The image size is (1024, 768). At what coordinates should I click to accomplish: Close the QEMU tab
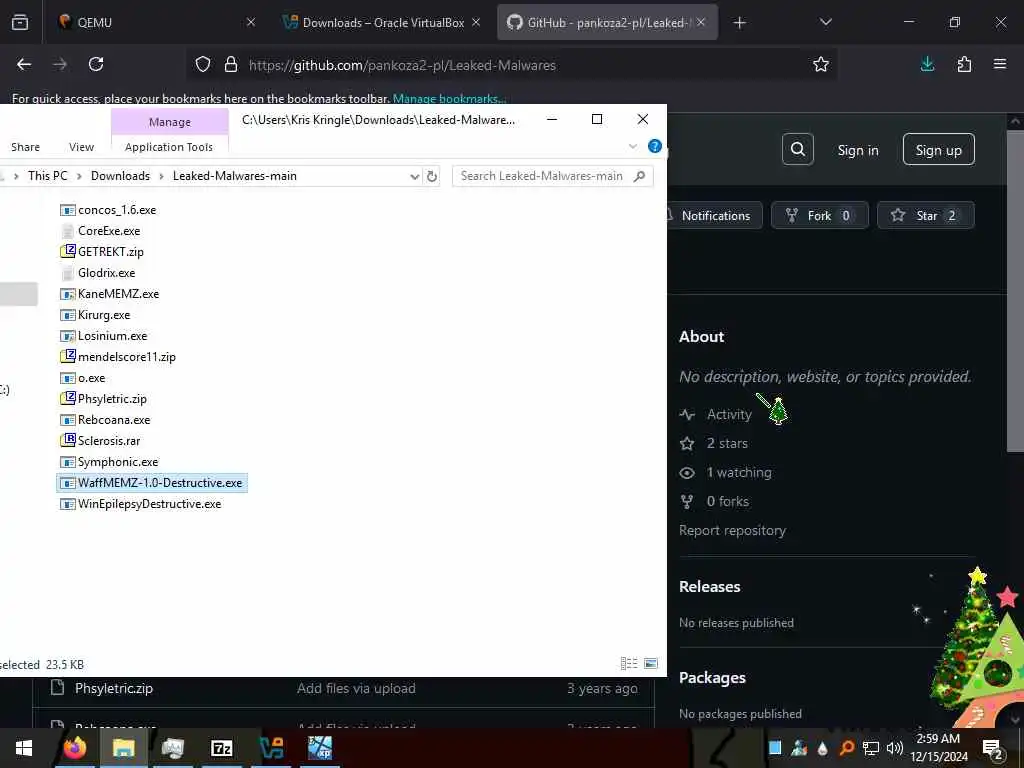coord(251,22)
